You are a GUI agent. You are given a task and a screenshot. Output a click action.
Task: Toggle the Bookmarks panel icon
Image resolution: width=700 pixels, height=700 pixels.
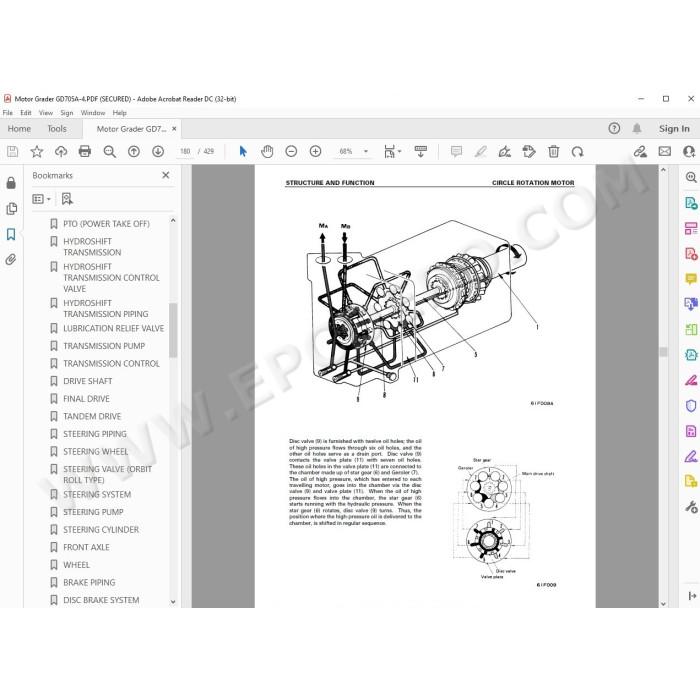[11, 234]
